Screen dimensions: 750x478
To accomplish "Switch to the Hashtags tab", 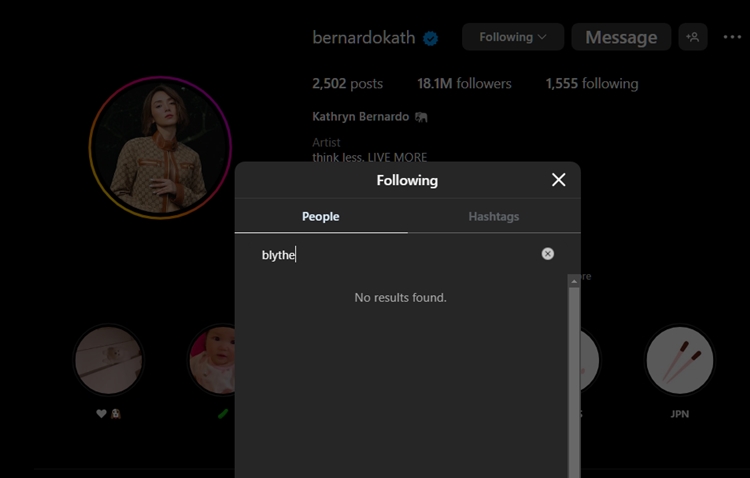I will (494, 216).
